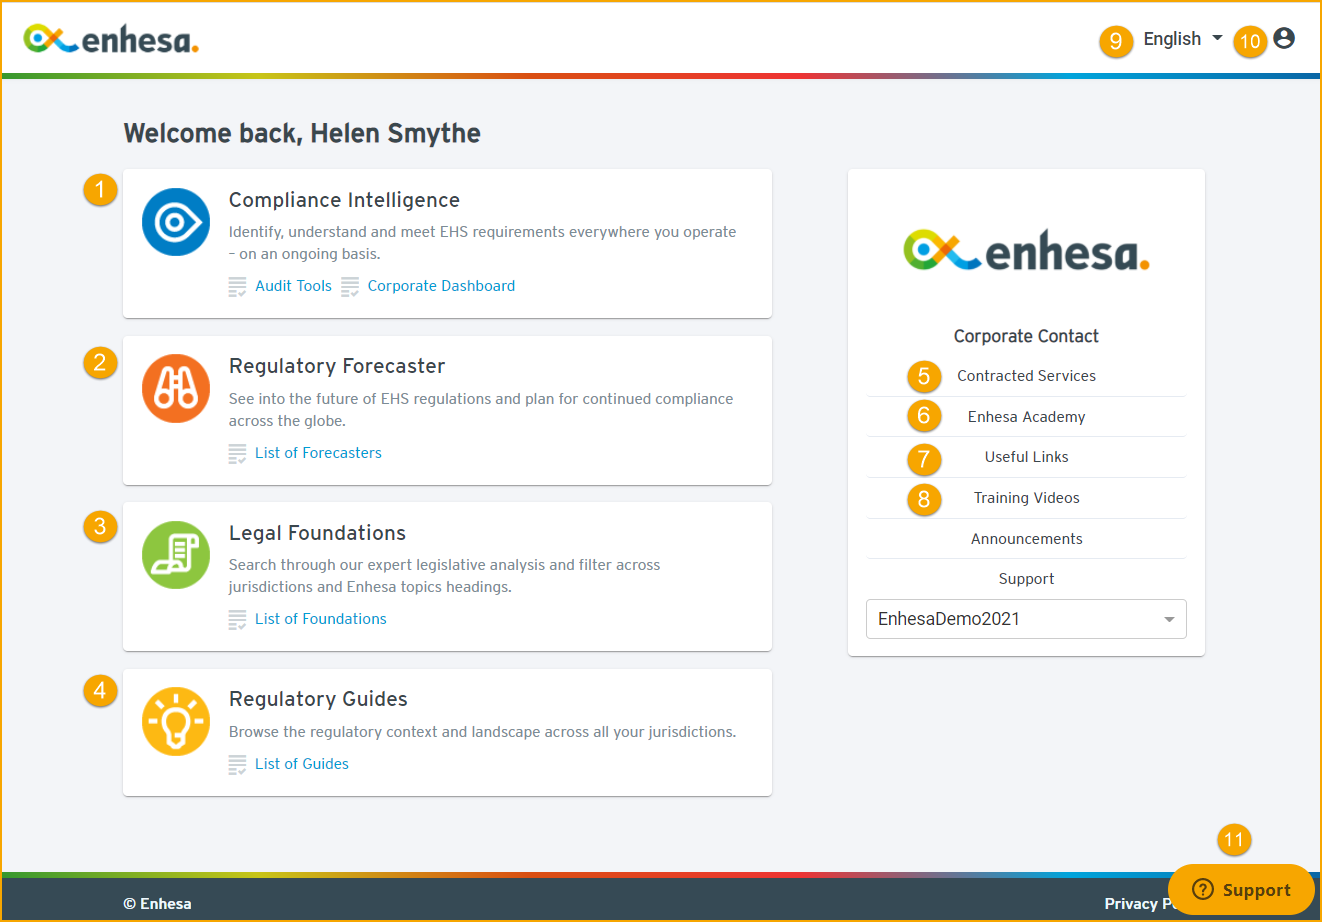
Task: Click the chevron next to English
Action: tap(1217, 38)
